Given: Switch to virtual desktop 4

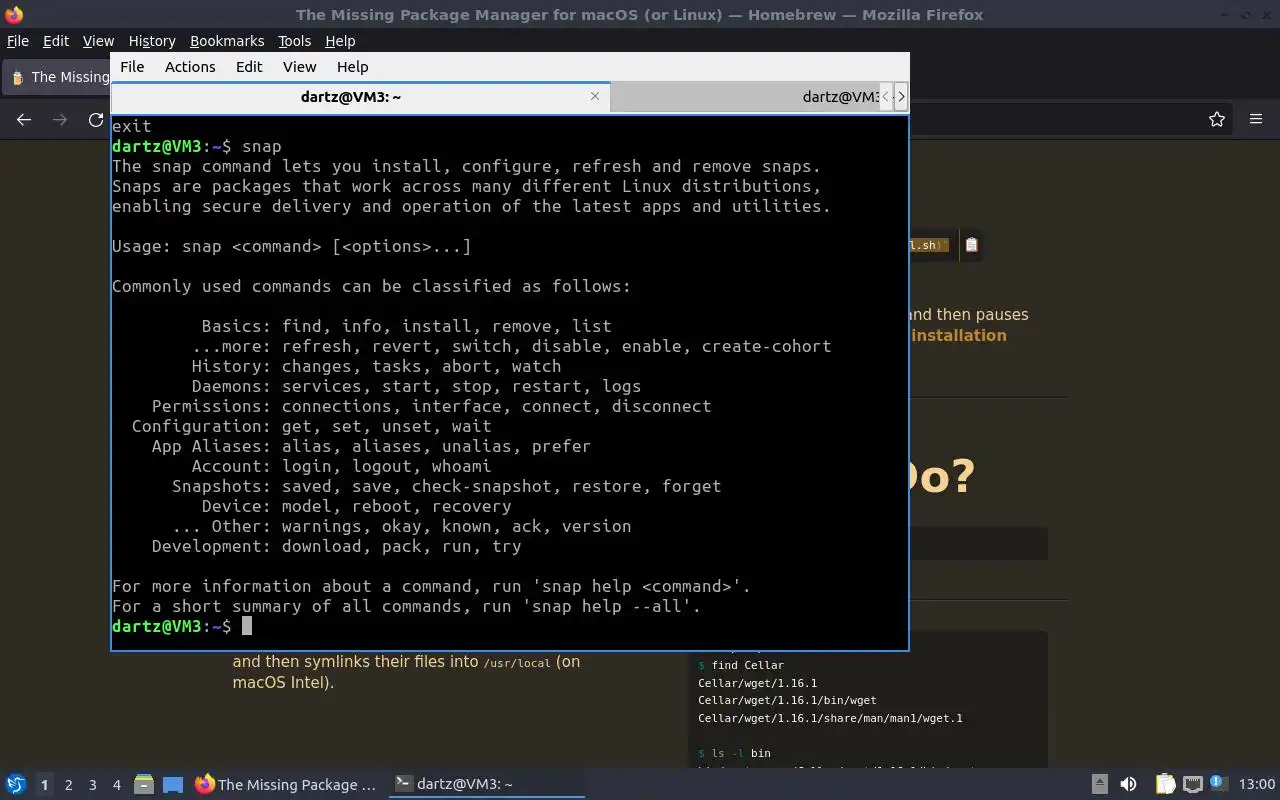Looking at the screenshot, I should point(116,785).
